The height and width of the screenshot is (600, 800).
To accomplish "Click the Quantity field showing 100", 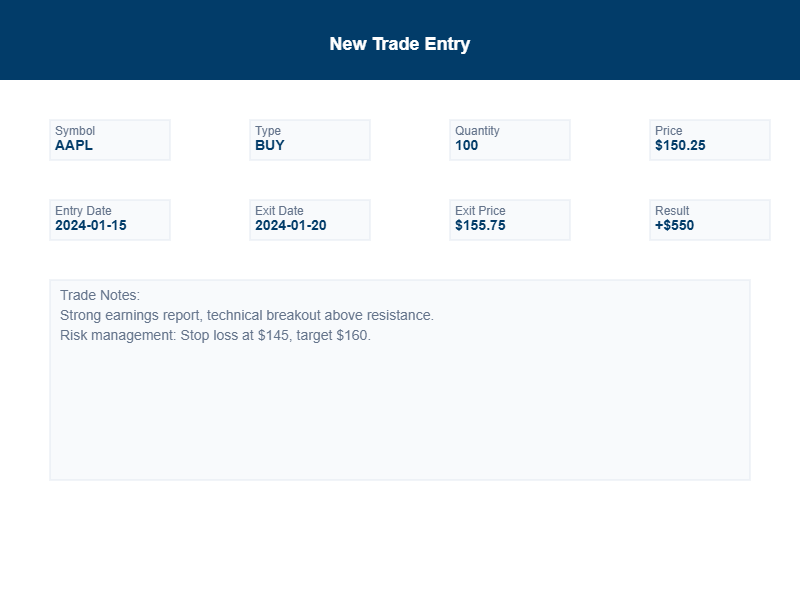I will click(509, 140).
